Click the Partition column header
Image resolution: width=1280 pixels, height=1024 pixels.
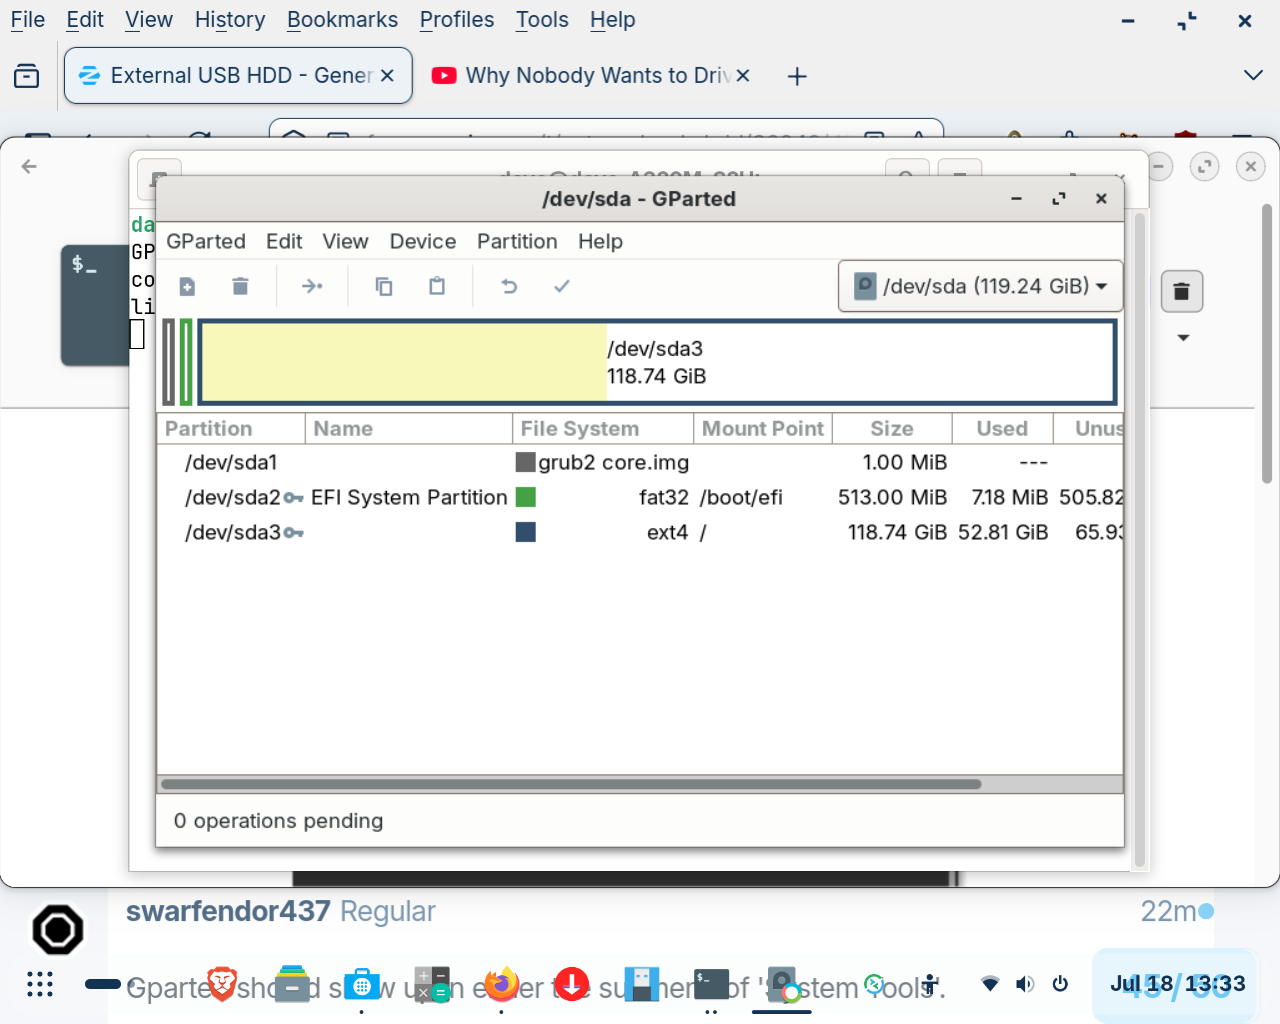coord(231,428)
